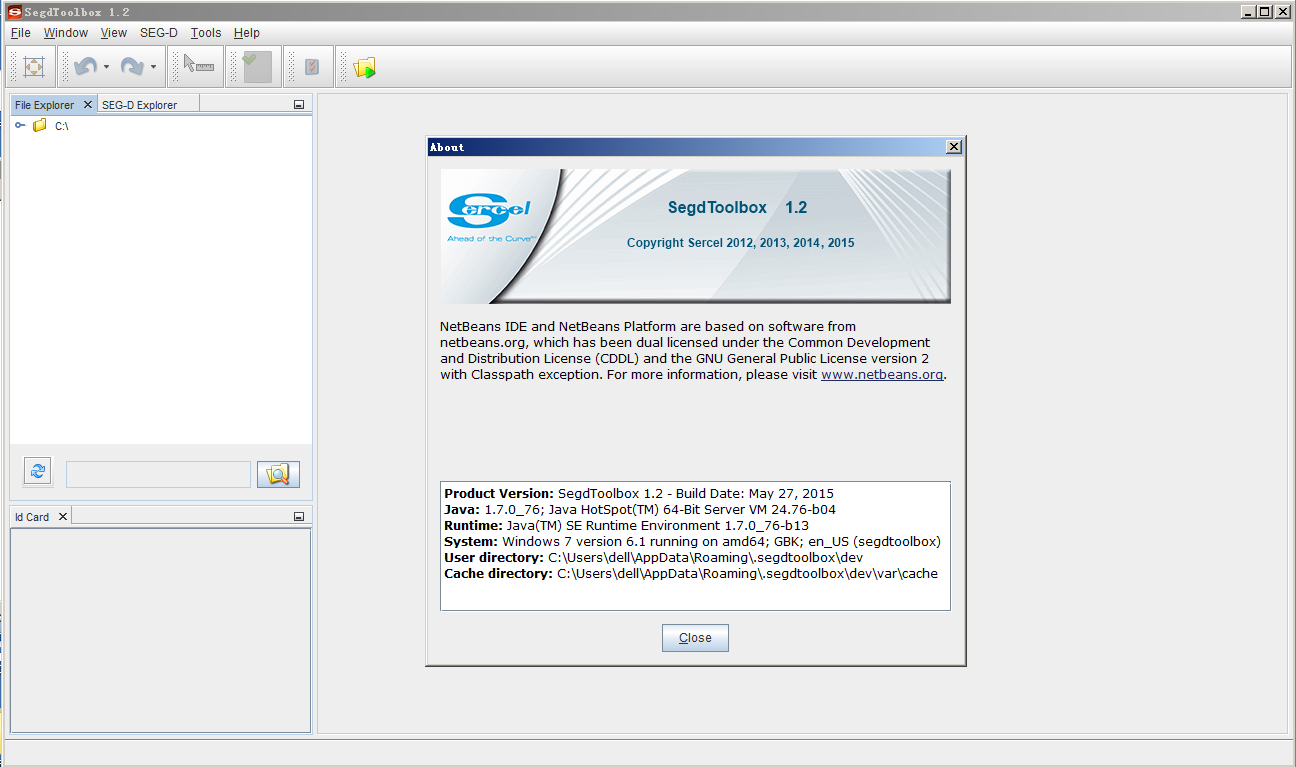Image resolution: width=1296 pixels, height=767 pixels.
Task: Switch to the File Explorer tab
Action: 45,105
